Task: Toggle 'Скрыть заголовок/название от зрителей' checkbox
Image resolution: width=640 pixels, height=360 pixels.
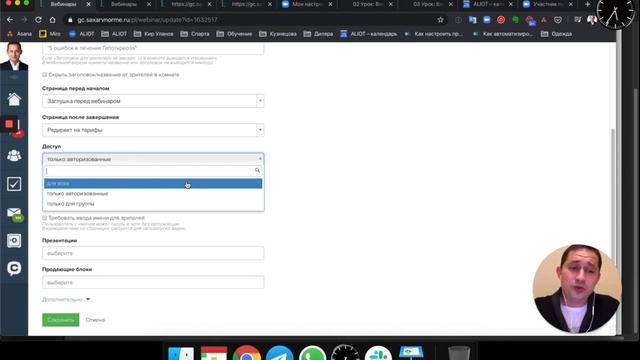Action: (x=44, y=75)
